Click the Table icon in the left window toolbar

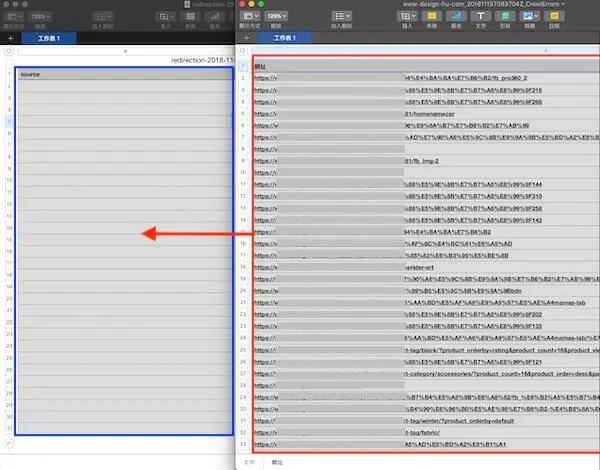tap(190, 16)
